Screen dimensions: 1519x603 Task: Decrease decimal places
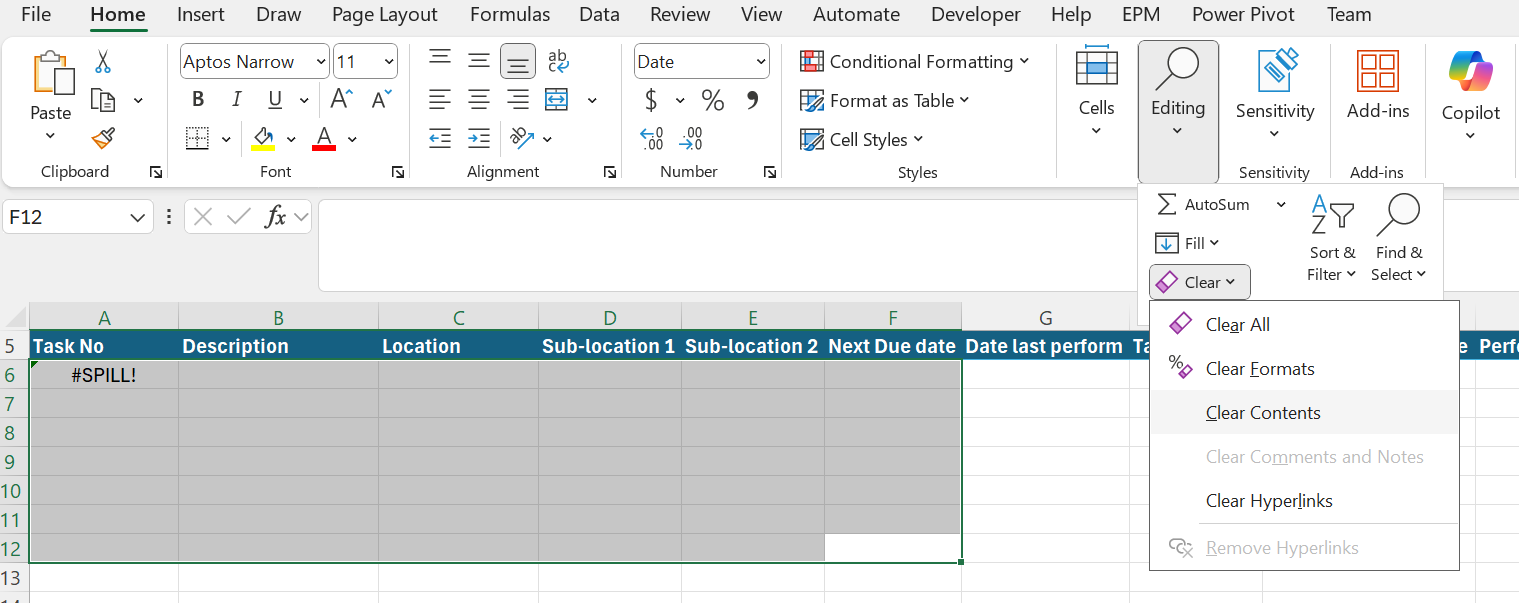click(690, 138)
